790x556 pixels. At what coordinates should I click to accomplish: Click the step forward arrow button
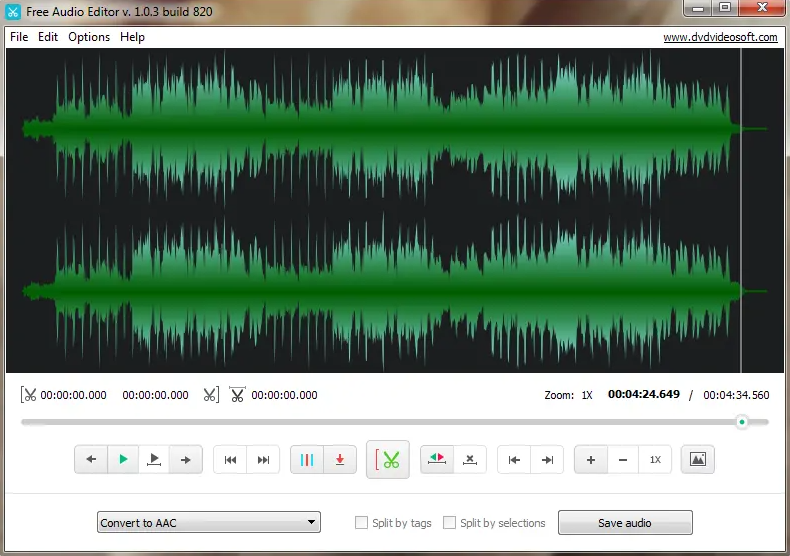(x=186, y=459)
